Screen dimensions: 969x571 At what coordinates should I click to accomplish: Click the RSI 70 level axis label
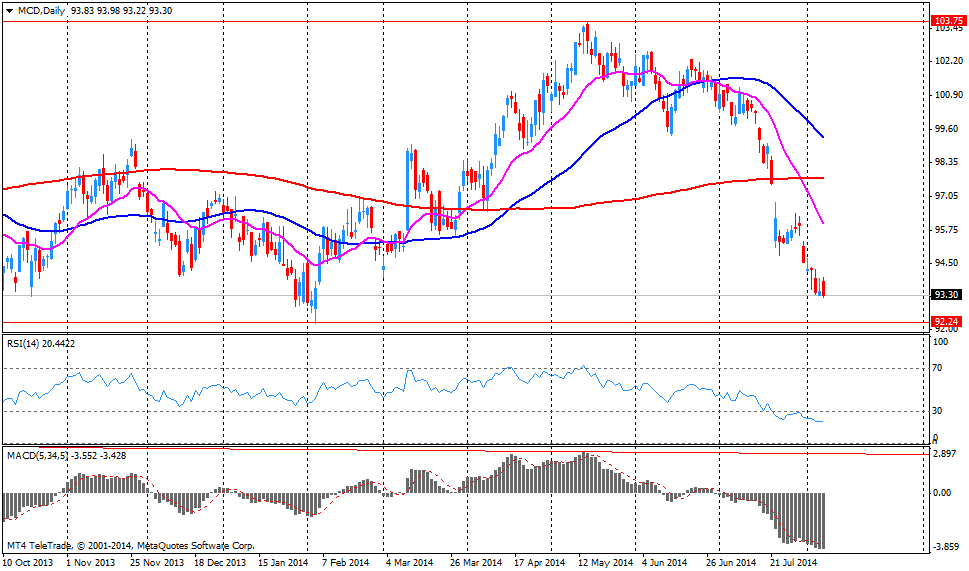(938, 368)
